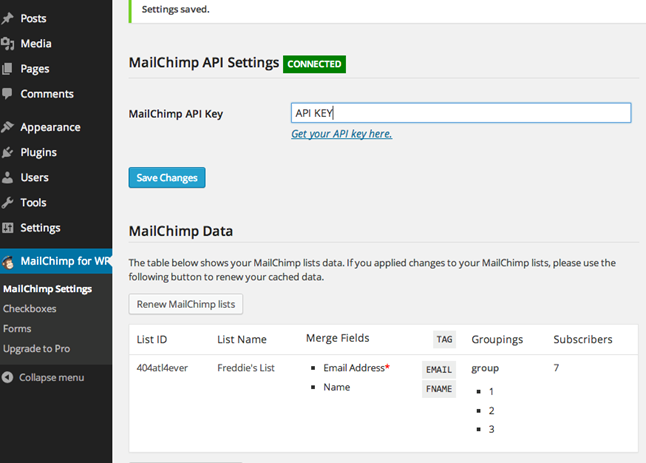Click the Collapse menu arrow icon

point(7,377)
